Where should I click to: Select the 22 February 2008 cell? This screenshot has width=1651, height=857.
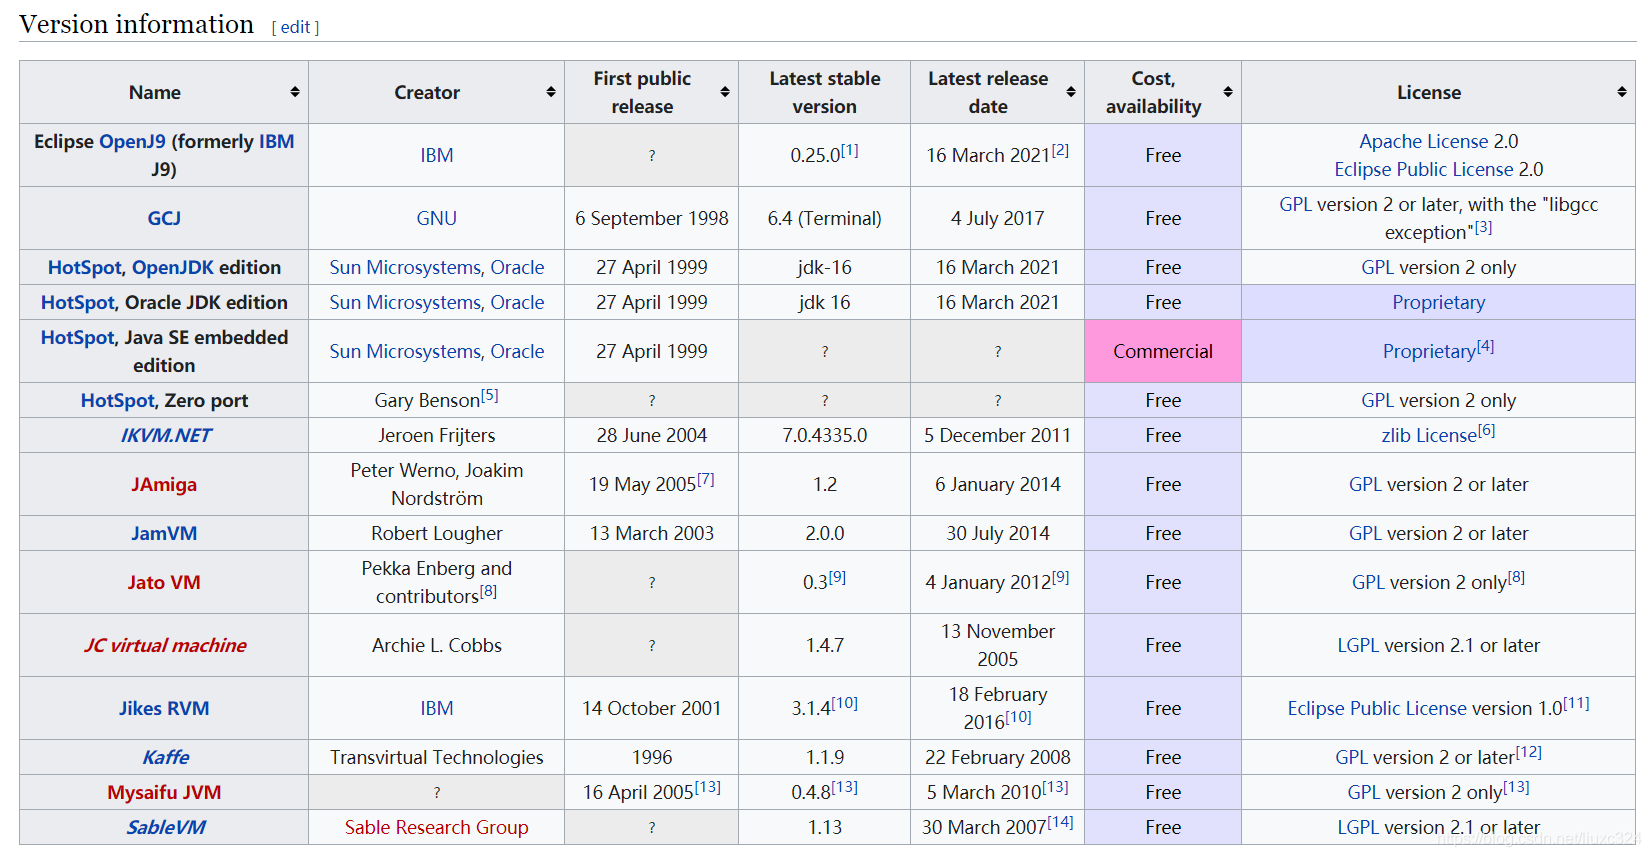click(998, 757)
